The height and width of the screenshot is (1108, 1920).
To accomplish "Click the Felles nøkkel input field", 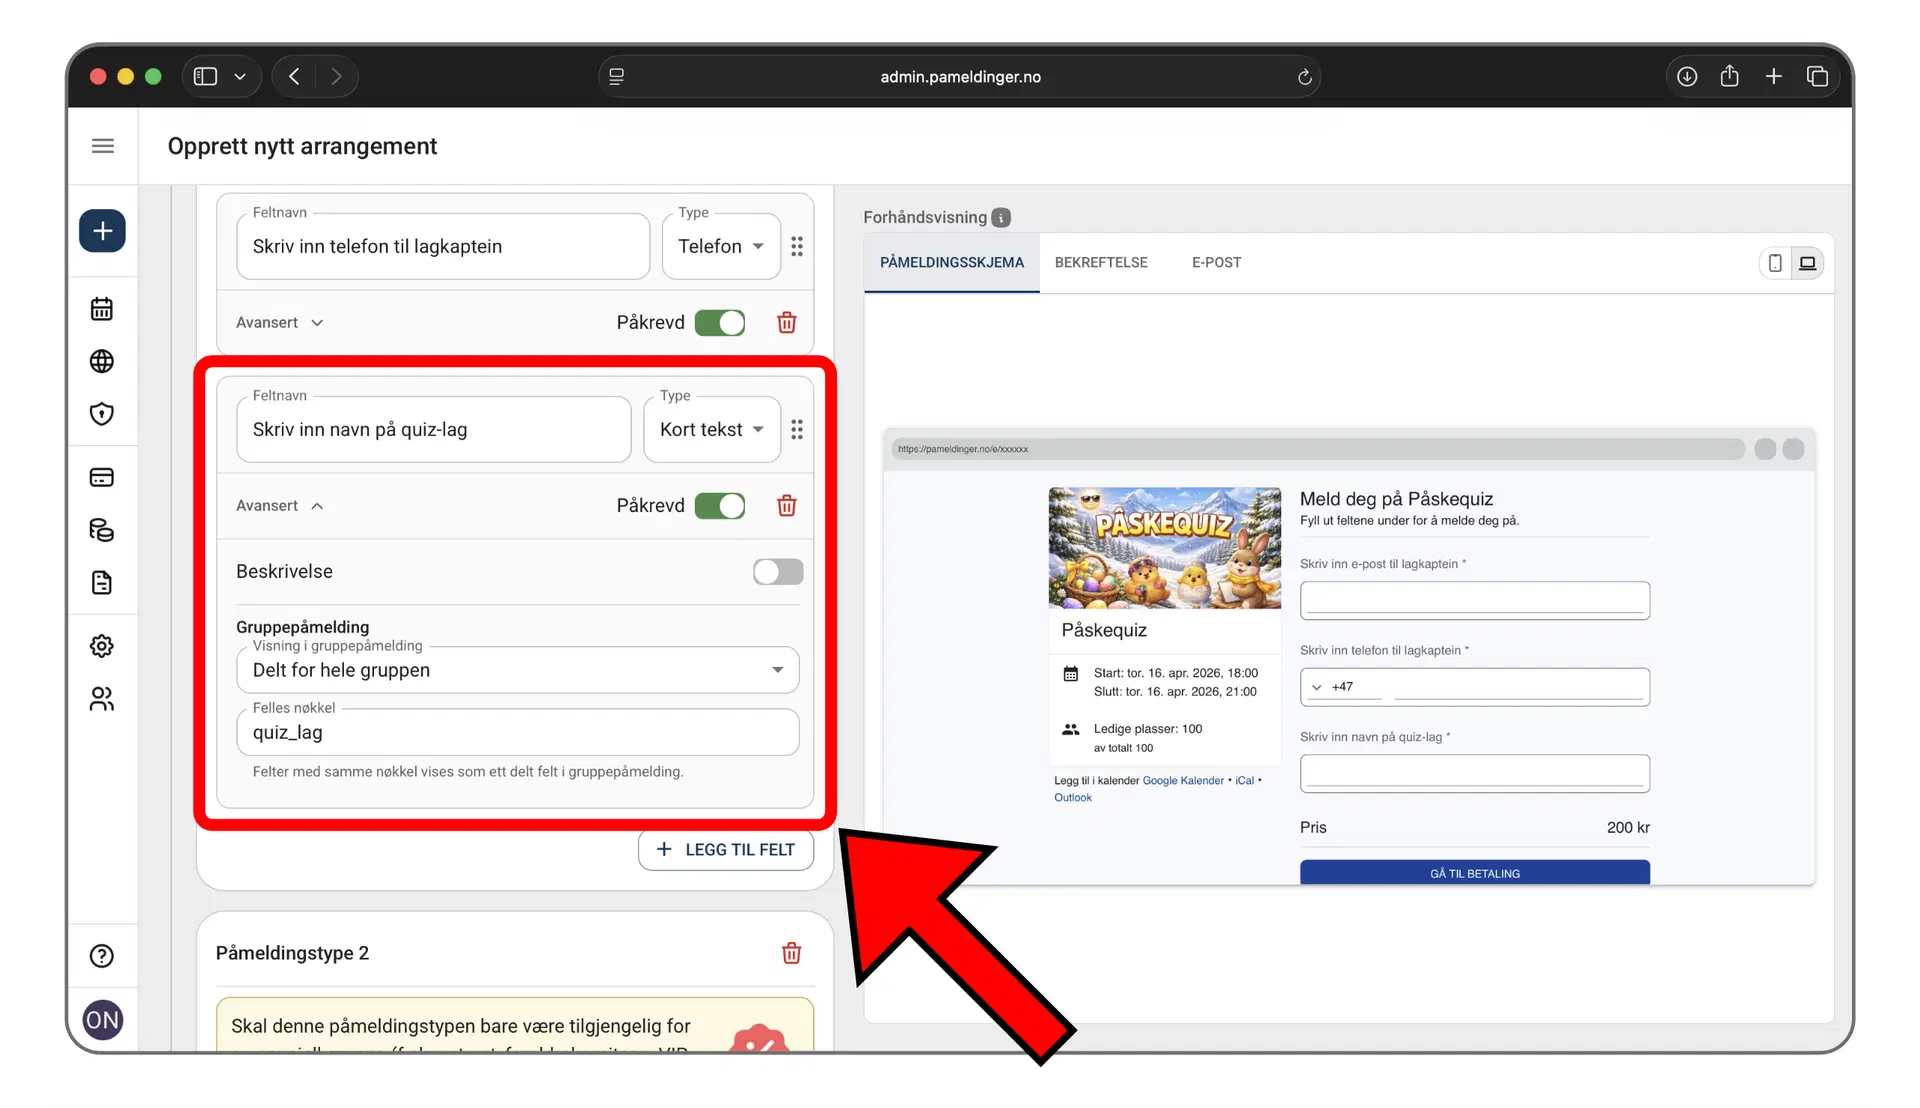I will (x=517, y=733).
